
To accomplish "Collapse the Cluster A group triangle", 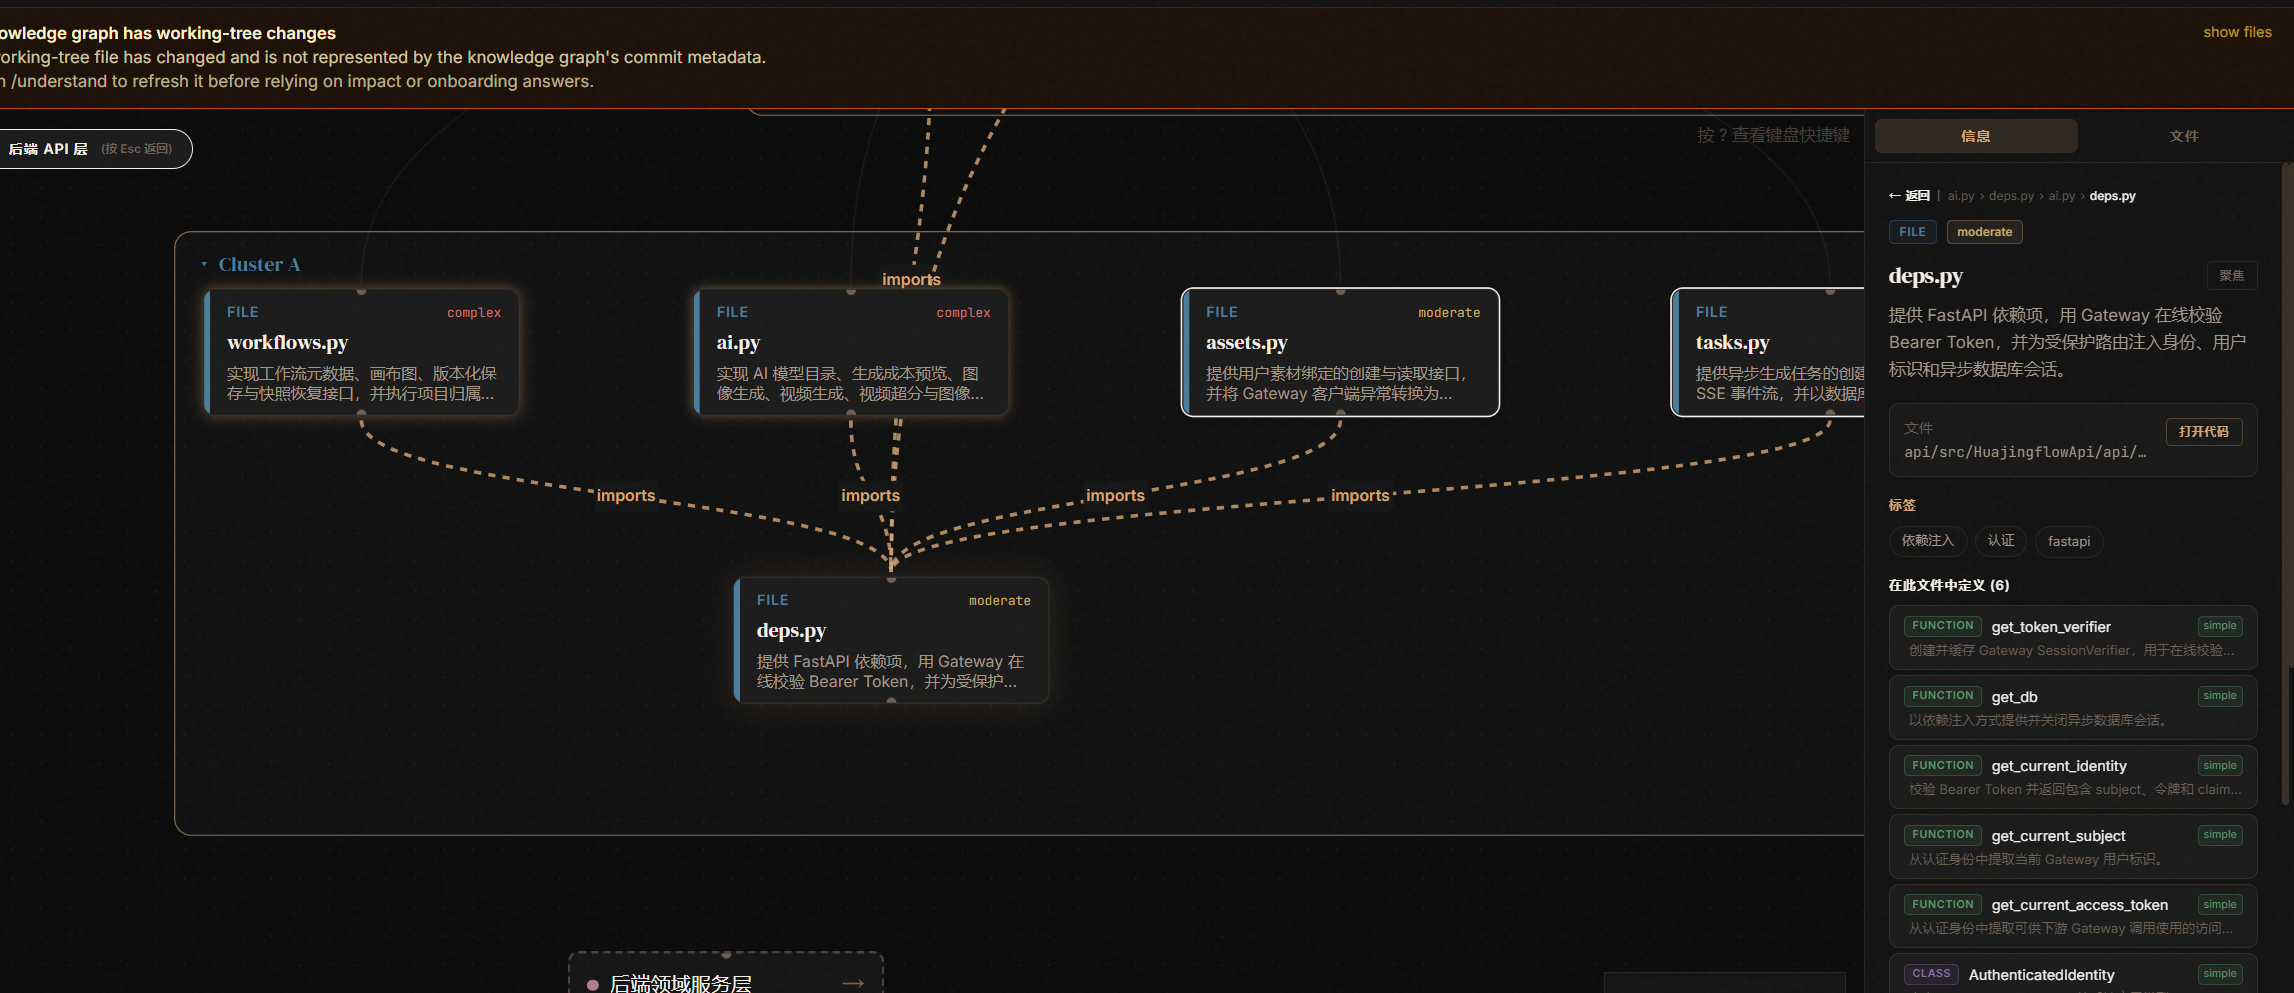I will point(204,265).
